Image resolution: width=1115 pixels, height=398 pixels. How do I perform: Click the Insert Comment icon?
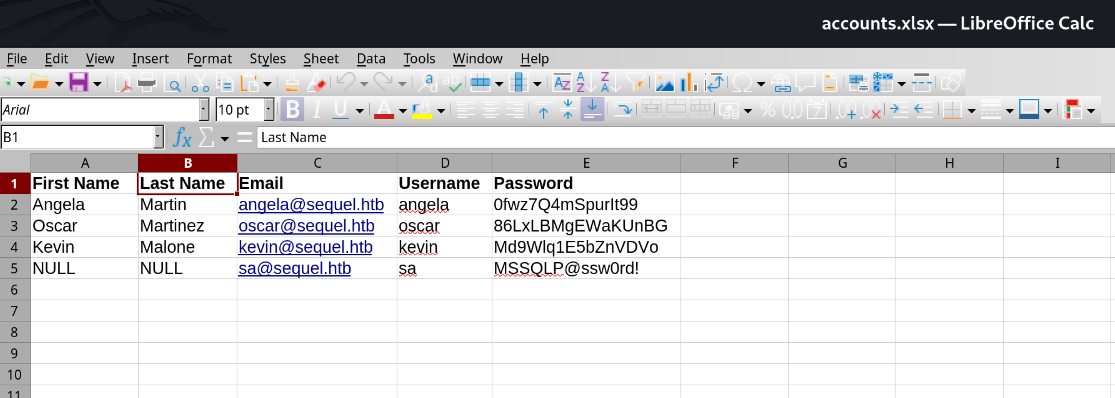806,83
